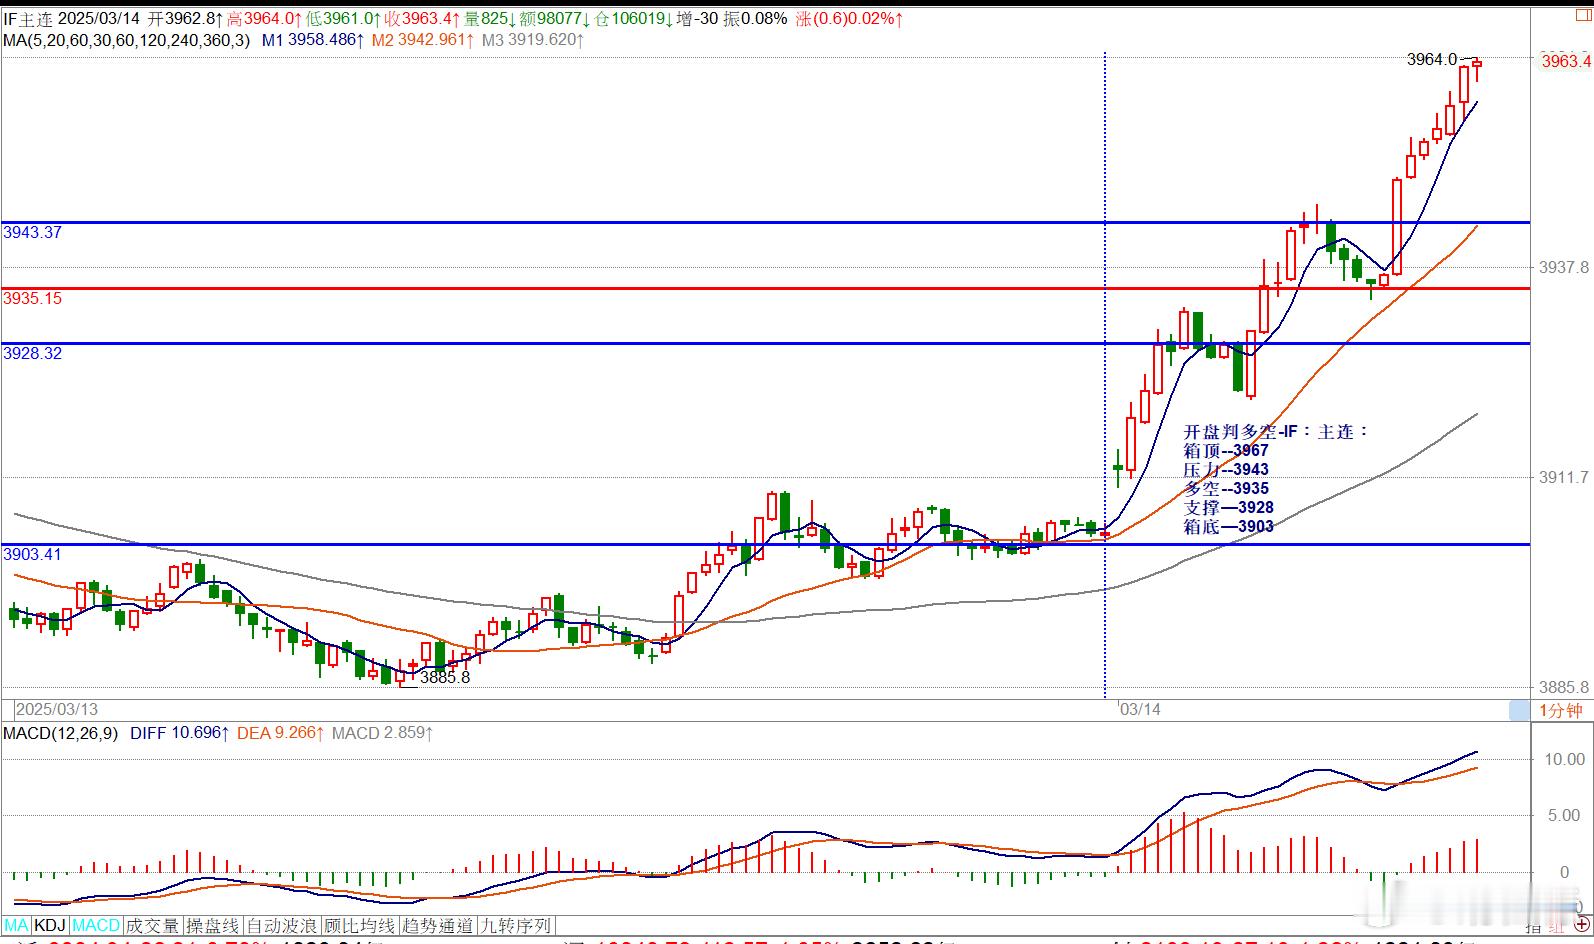
Task: Switch to the KDJ indicator tab
Action: click(51, 926)
